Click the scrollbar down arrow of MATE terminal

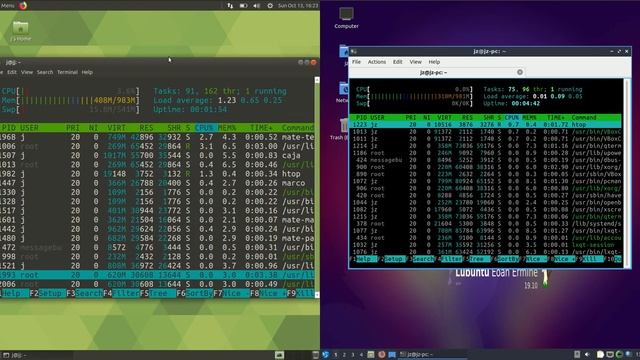[317, 294]
